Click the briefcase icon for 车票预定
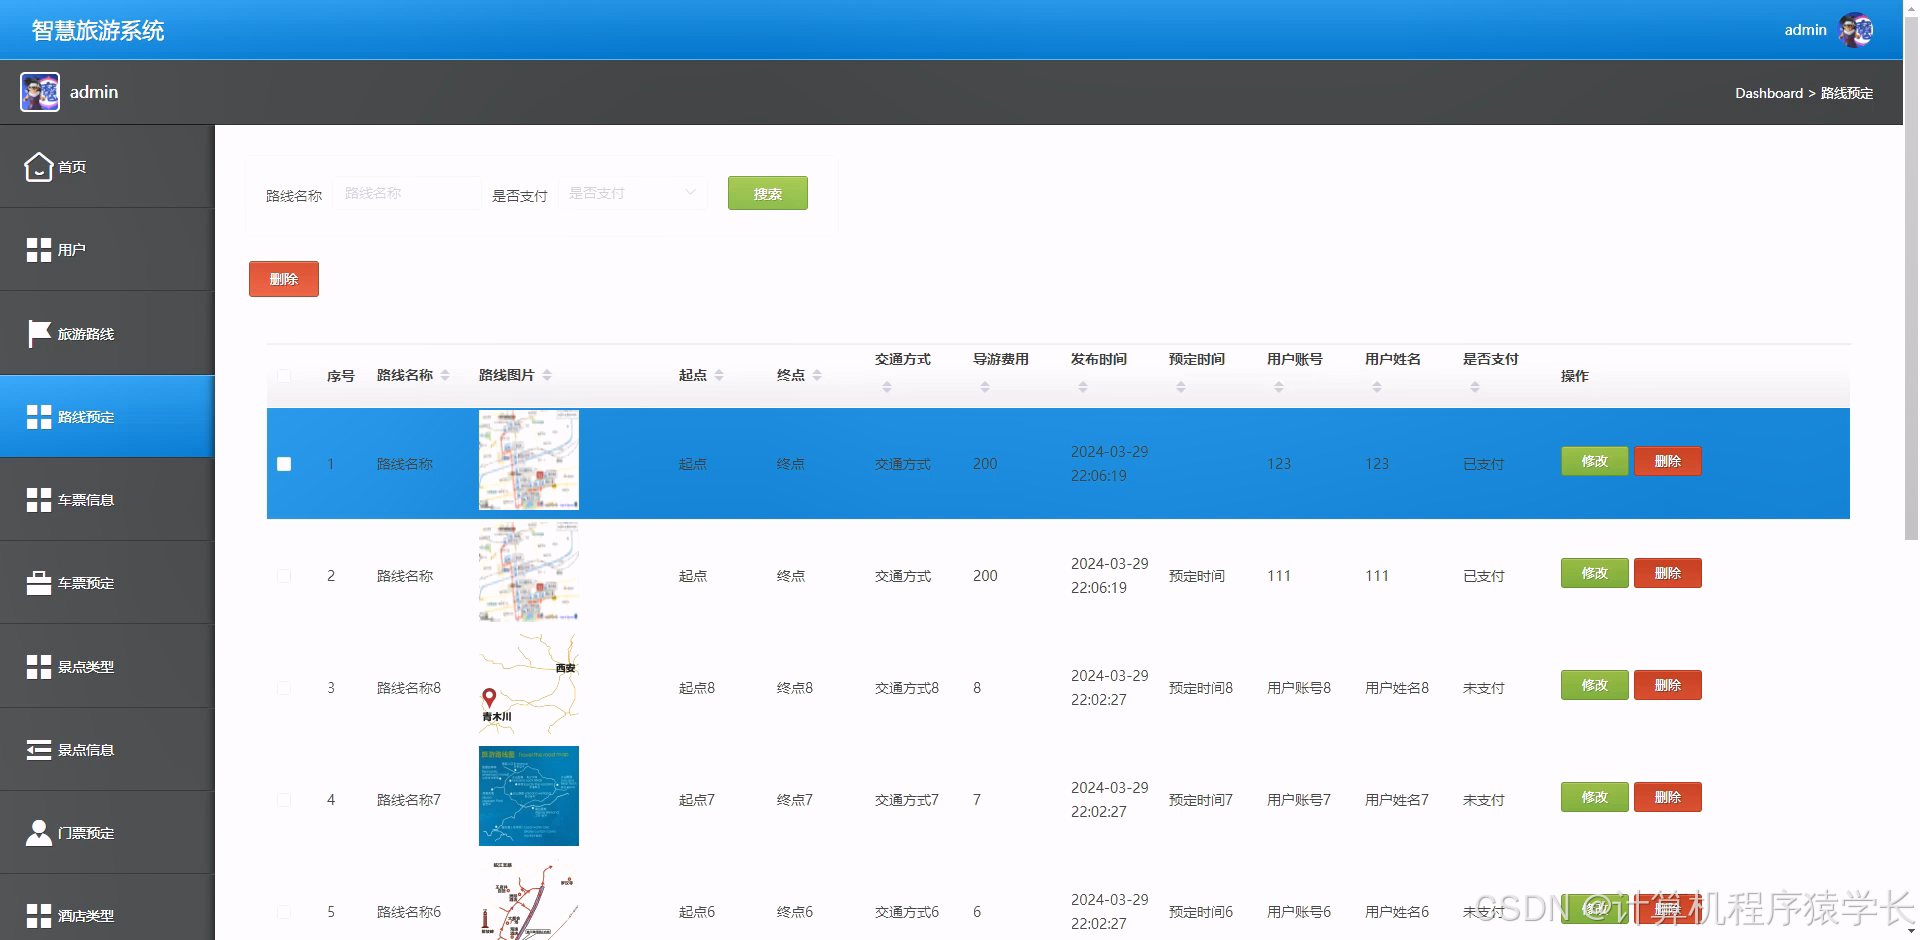 click(x=38, y=583)
